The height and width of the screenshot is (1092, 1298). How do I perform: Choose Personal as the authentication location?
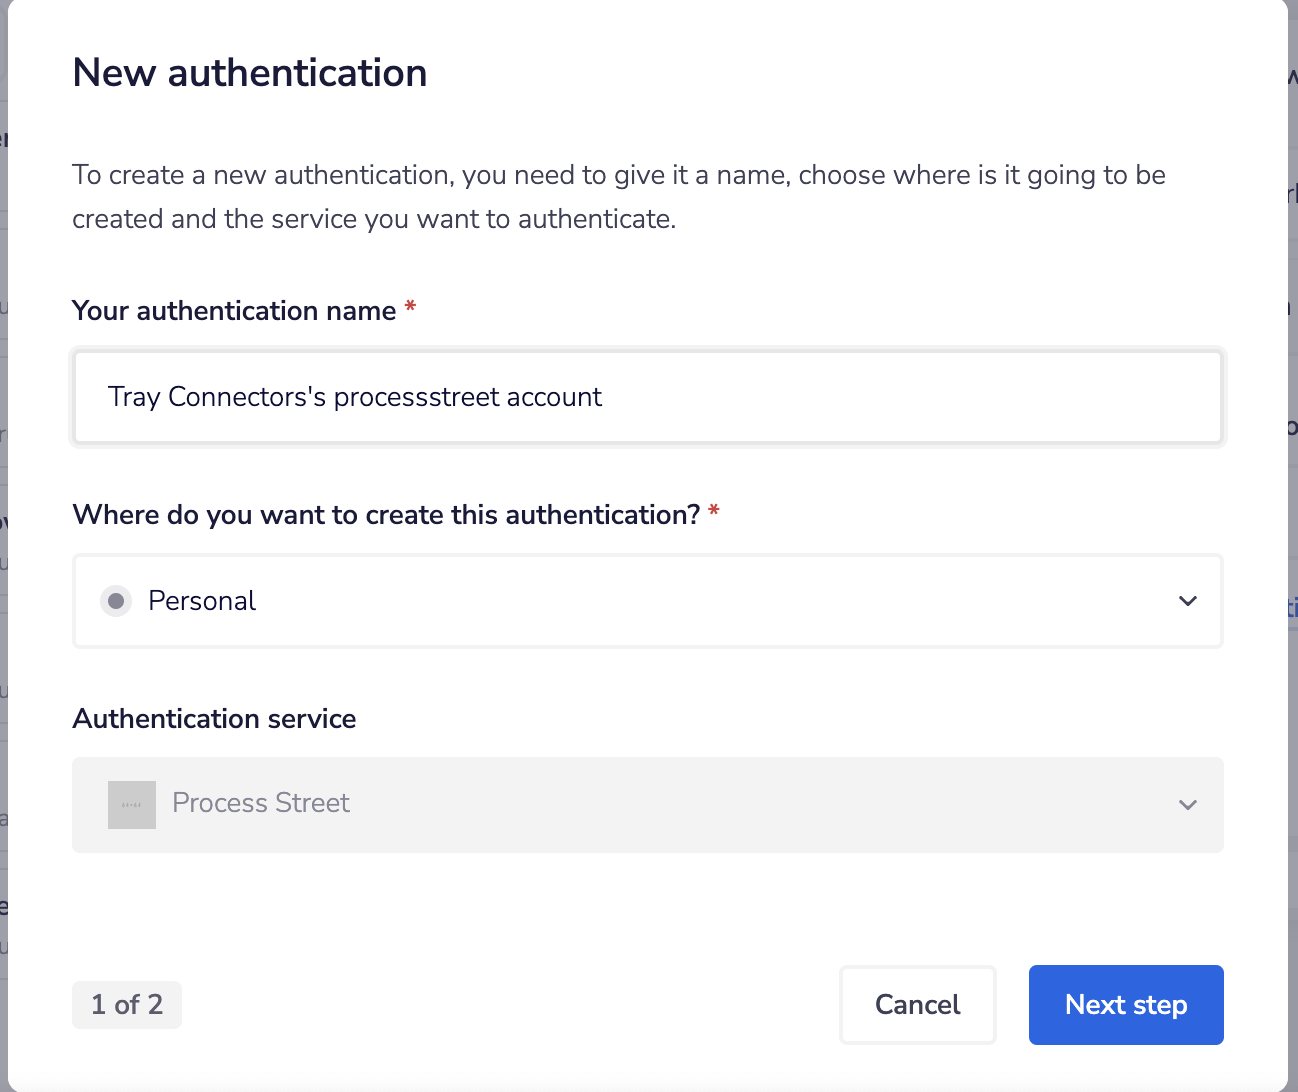point(201,600)
